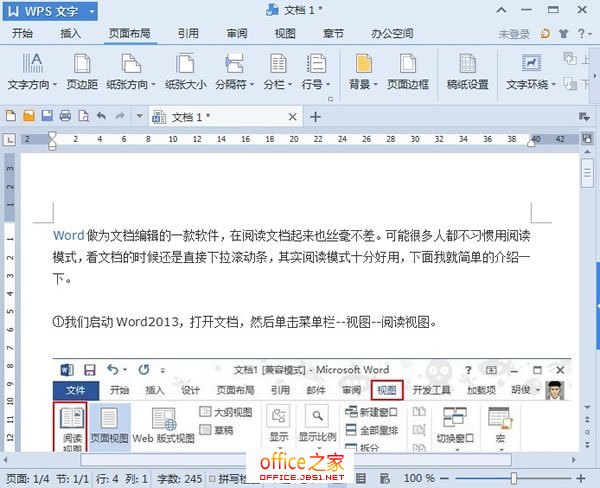Click the word 'Word' at paragraph start

point(68,235)
